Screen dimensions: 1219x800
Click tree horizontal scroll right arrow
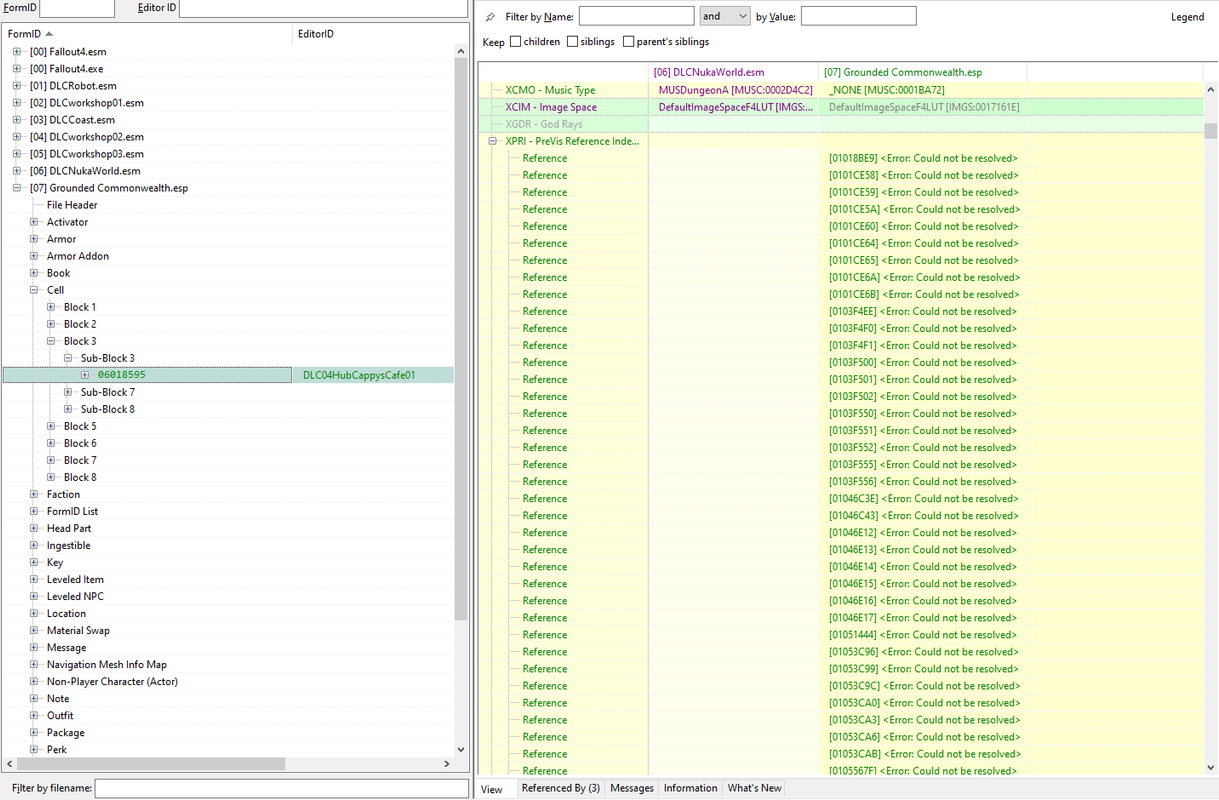pos(446,764)
